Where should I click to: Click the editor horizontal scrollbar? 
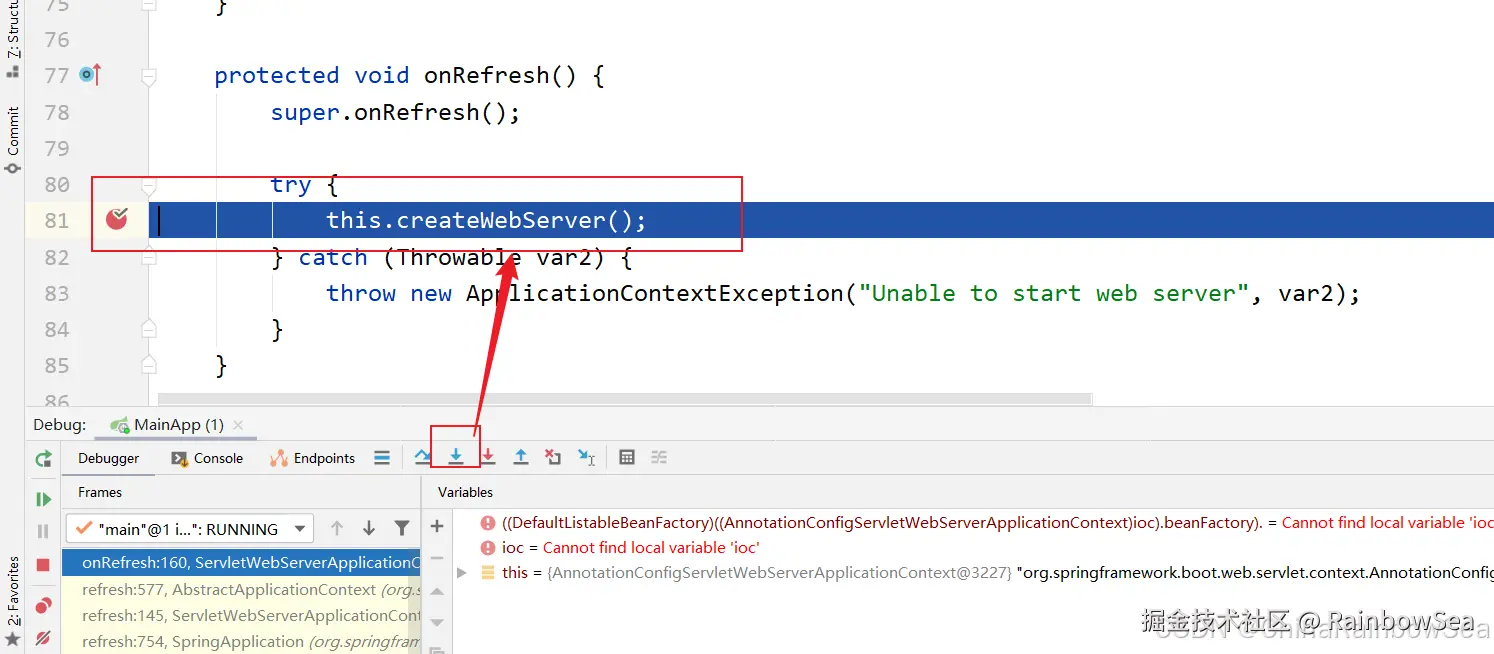pyautogui.click(x=624, y=398)
